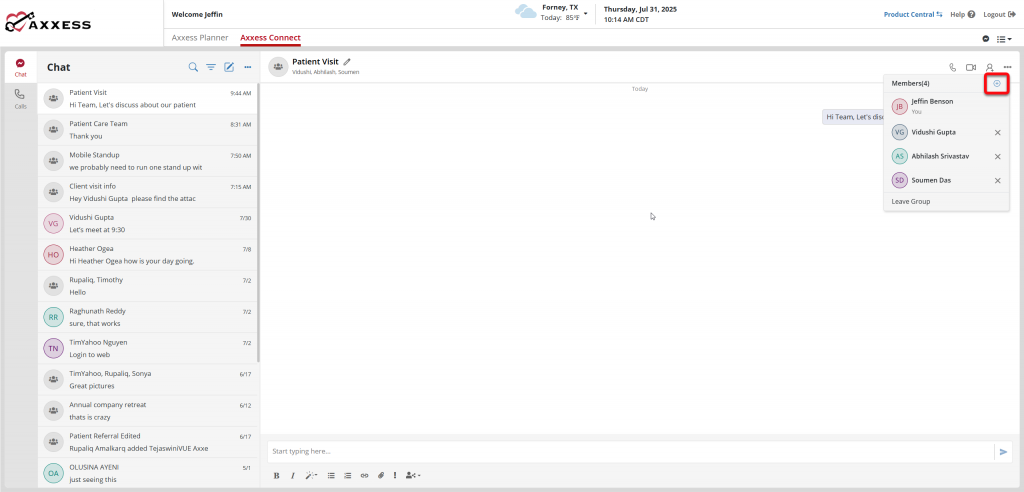Viewport: 1024px width, 492px height.
Task: Start a voice call in Patient Visit
Action: (x=952, y=67)
